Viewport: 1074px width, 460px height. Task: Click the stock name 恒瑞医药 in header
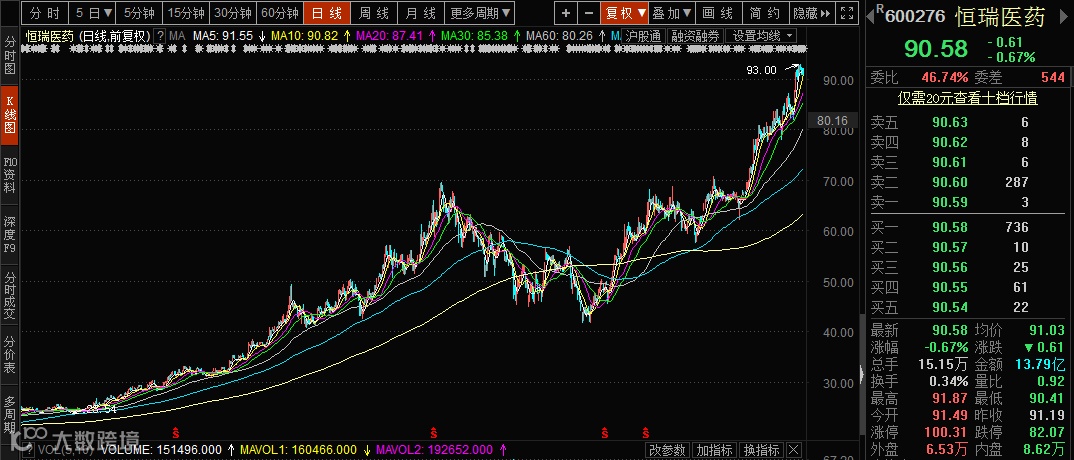pyautogui.click(x=1001, y=16)
